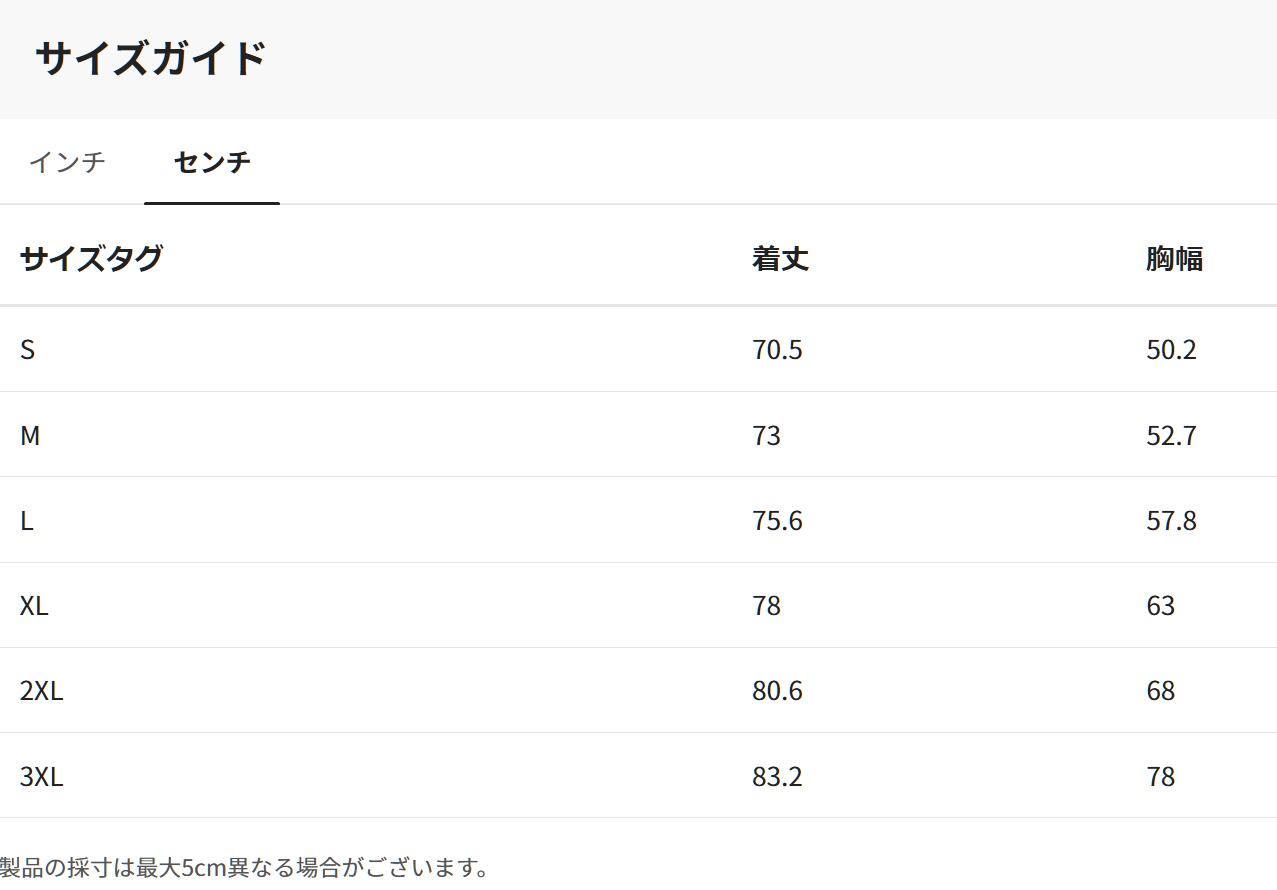Select the L size tag row
The height and width of the screenshot is (890, 1277).
[27, 521]
